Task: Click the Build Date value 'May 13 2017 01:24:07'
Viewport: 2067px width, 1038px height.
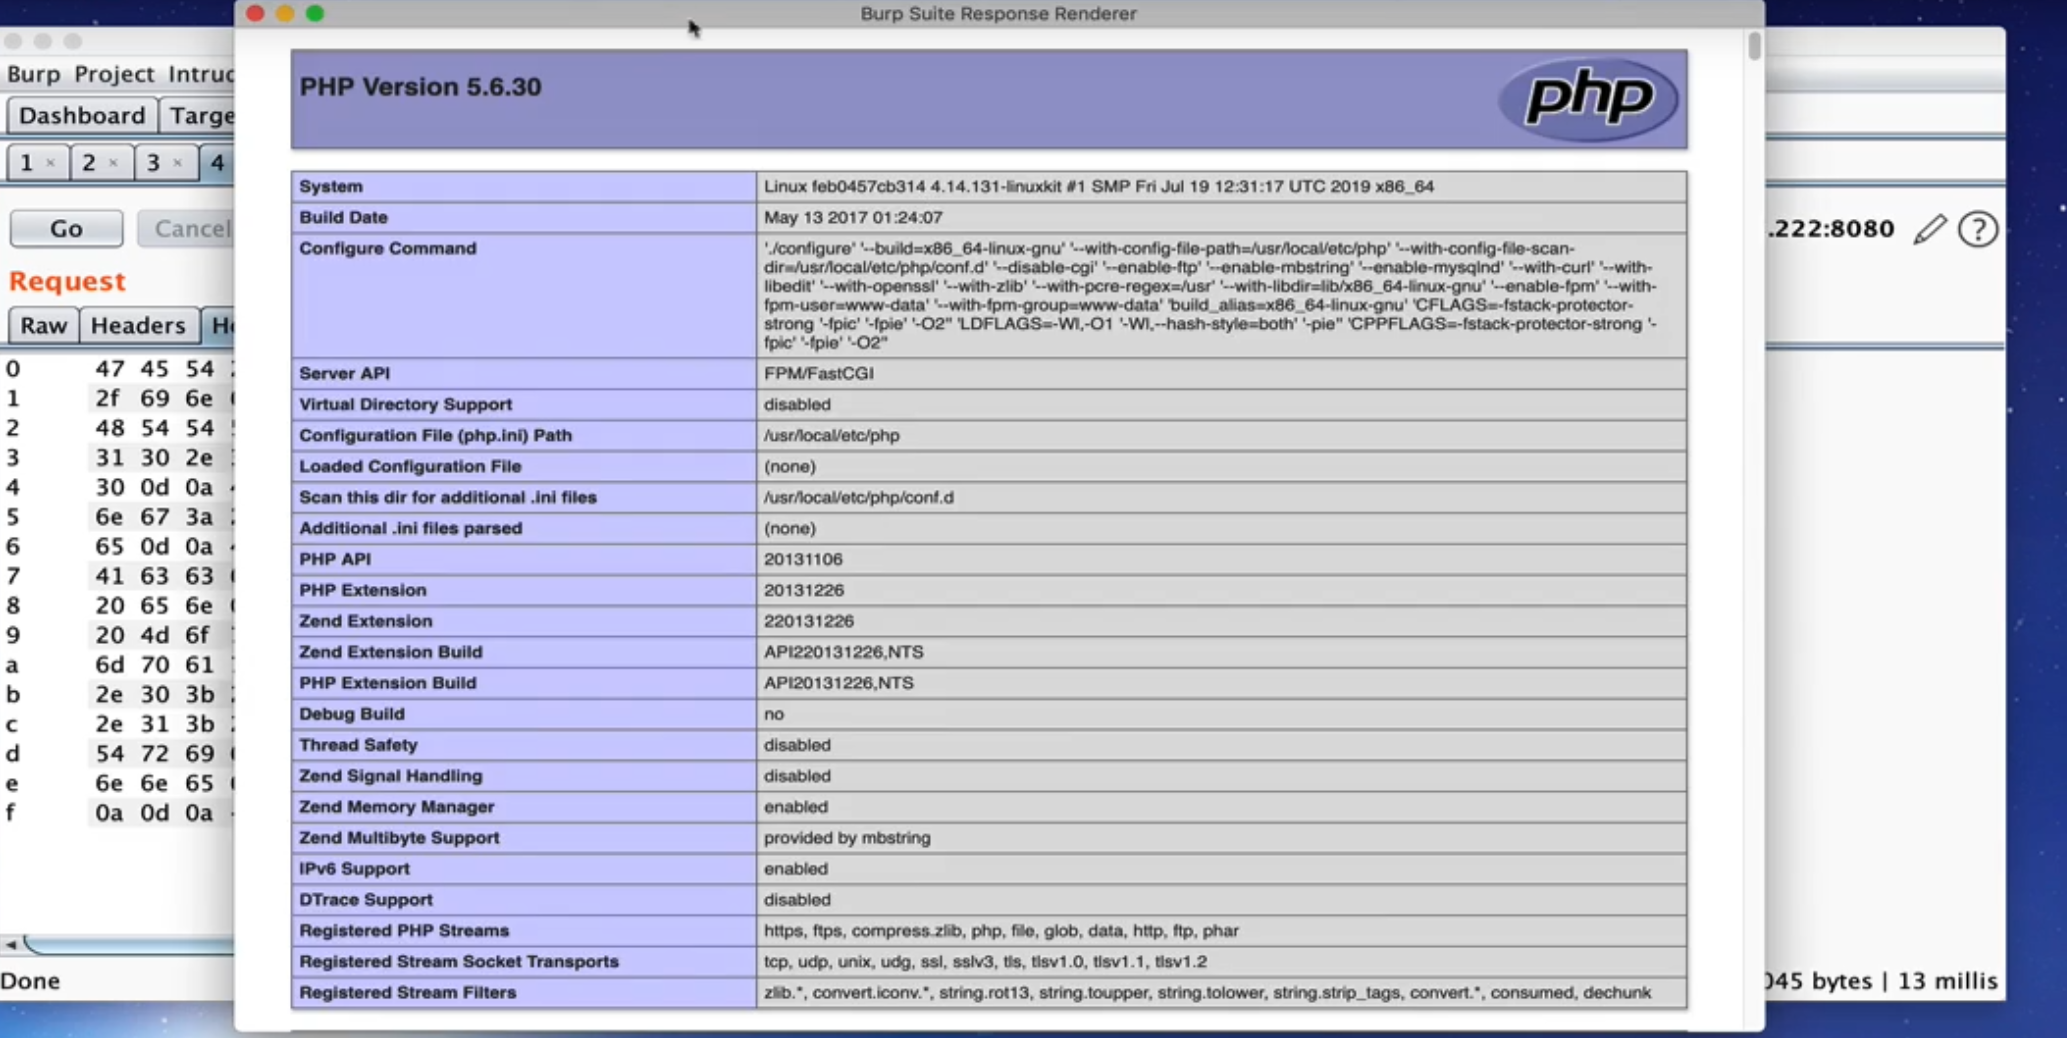Action: pyautogui.click(x=853, y=217)
